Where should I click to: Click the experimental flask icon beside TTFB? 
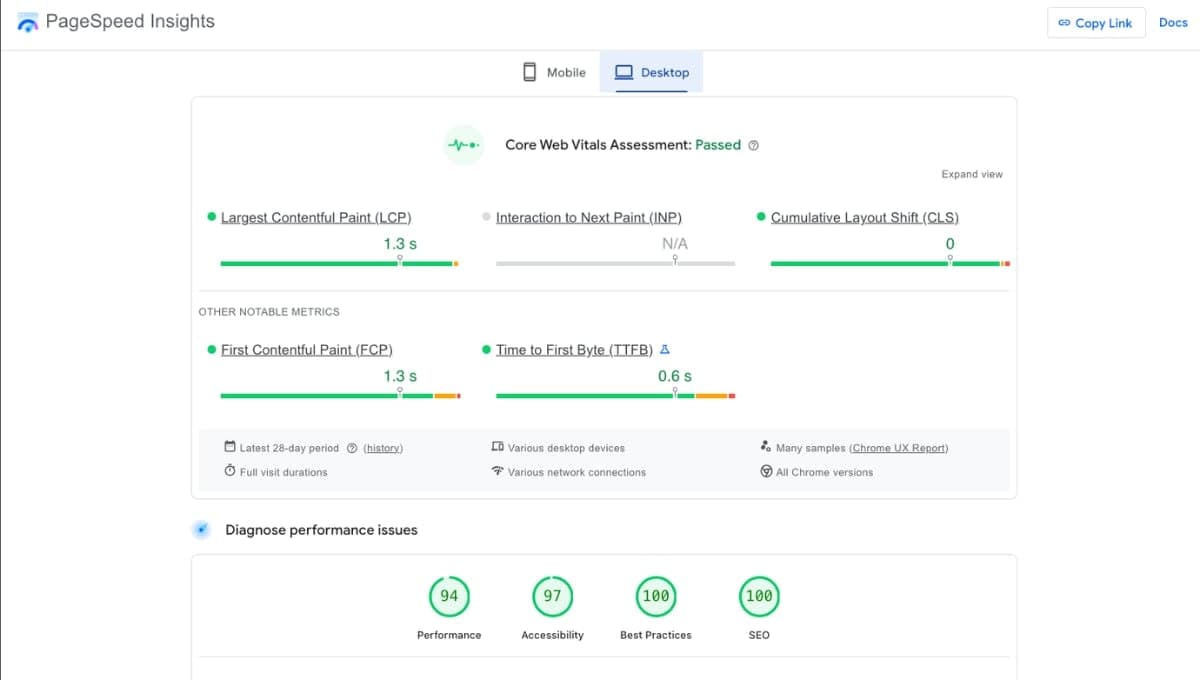coord(665,349)
